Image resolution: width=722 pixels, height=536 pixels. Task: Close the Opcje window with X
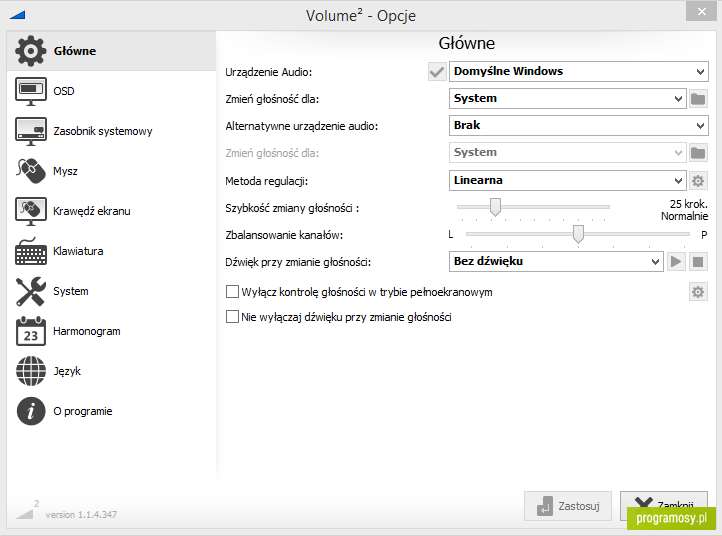701,11
